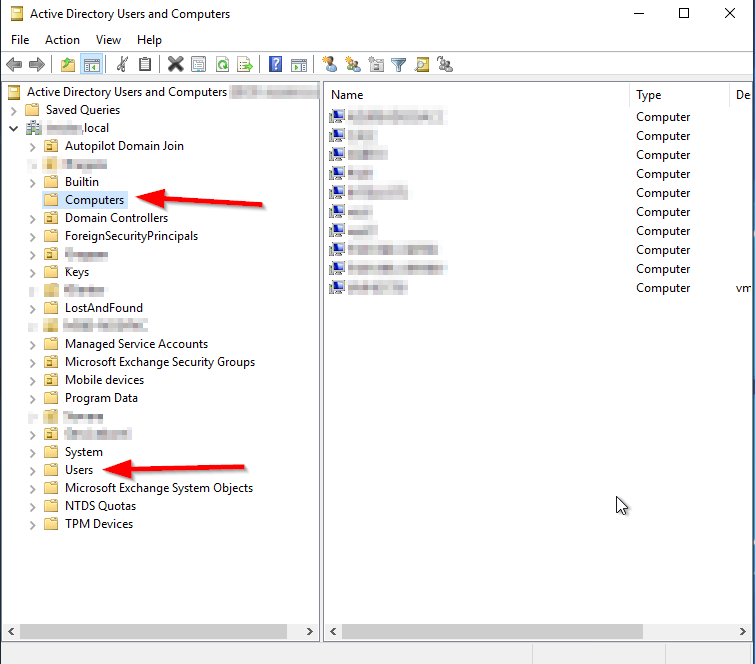
Task: Select the Program Data container
Action: coord(101,398)
